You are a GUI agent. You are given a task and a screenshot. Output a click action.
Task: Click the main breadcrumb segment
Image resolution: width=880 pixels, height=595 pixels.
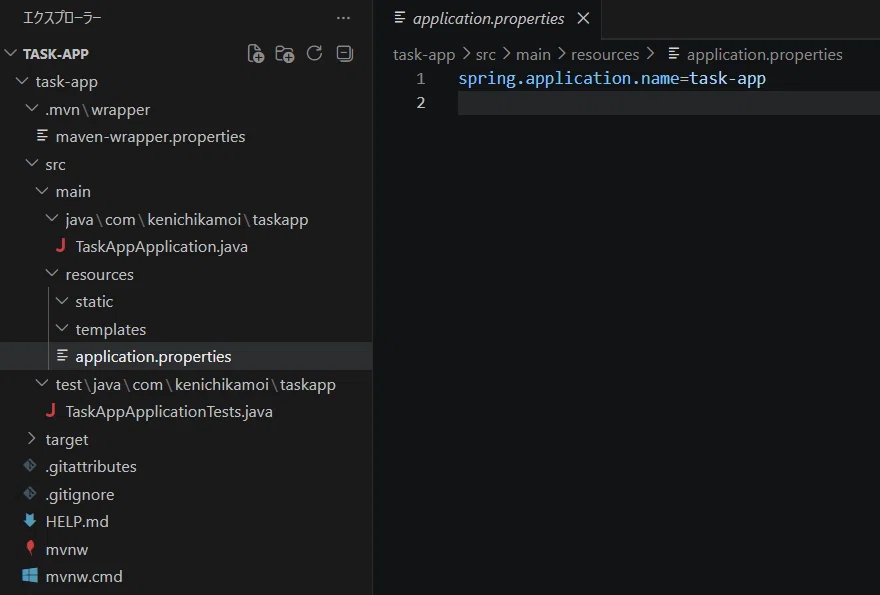(533, 54)
